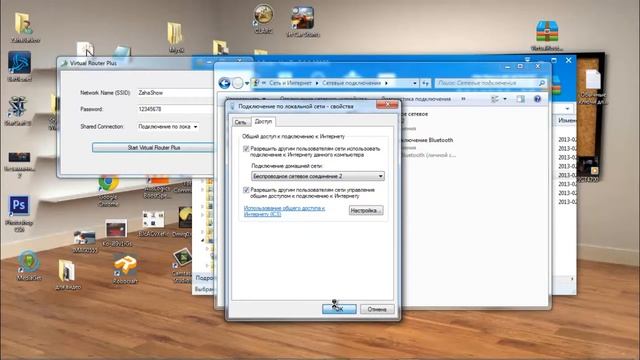Click Сеть и Интернет breadcrumb

click(x=290, y=83)
